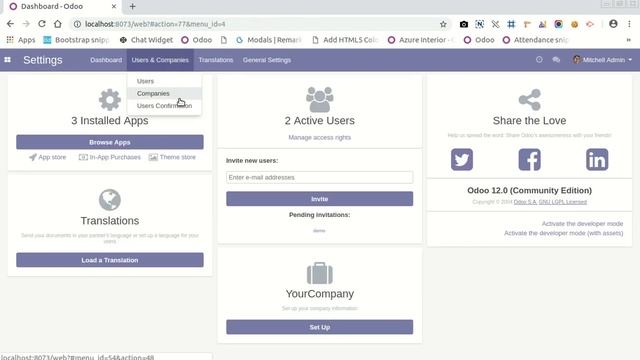
Task: Open the Theme store link
Action: coord(172,157)
